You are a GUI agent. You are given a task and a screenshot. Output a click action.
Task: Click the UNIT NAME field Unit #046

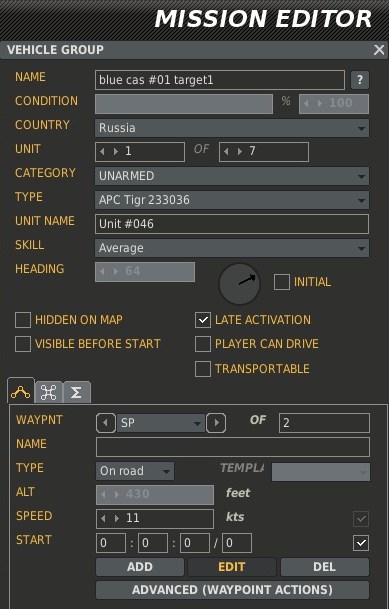point(232,224)
